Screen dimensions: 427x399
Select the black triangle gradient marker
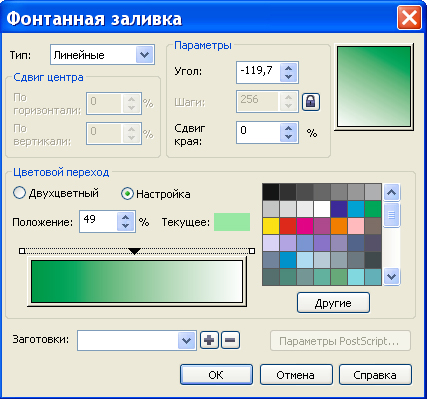click(x=134, y=251)
